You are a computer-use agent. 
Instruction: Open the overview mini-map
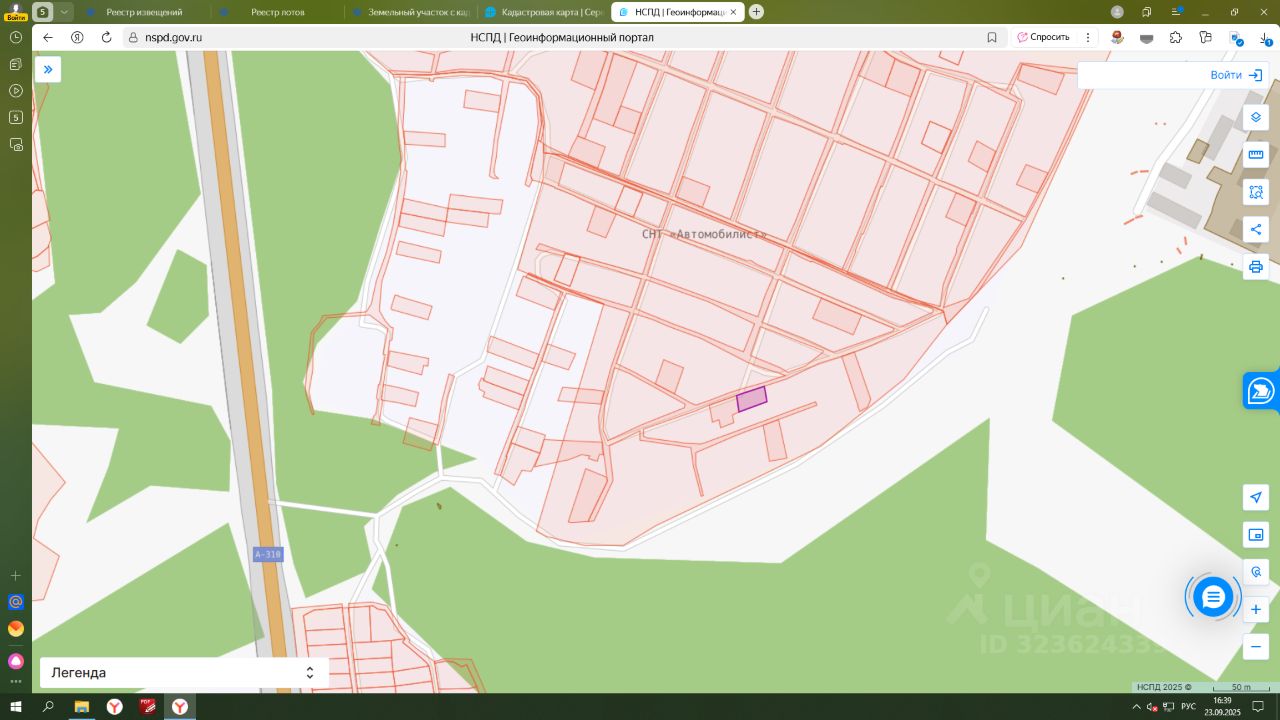1256,535
